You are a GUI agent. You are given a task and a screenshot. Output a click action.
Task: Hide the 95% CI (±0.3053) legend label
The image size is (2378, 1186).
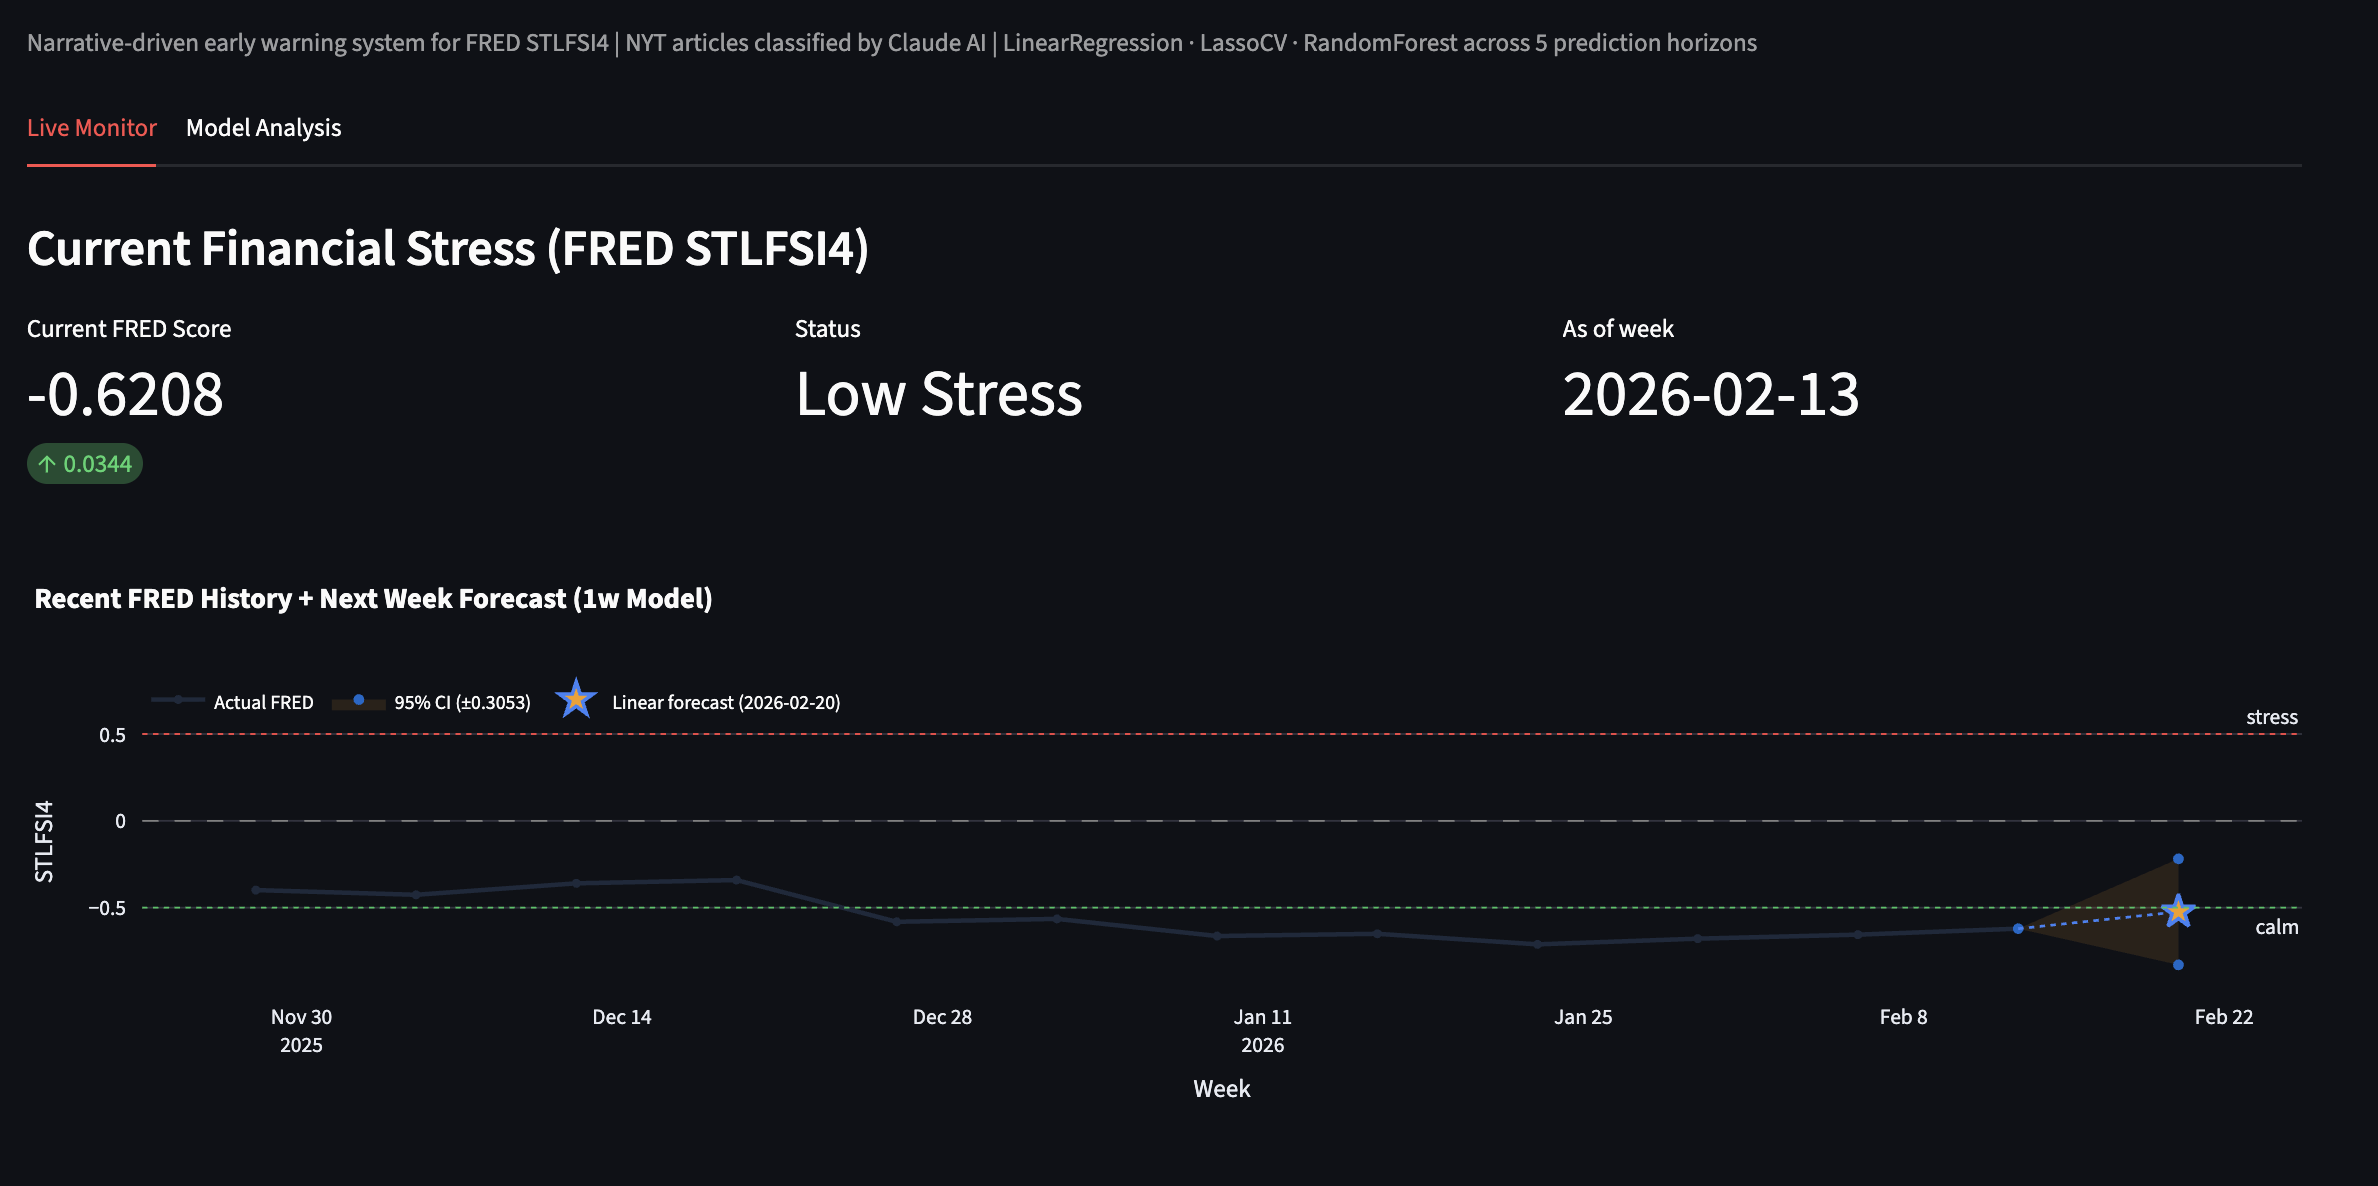(x=462, y=703)
